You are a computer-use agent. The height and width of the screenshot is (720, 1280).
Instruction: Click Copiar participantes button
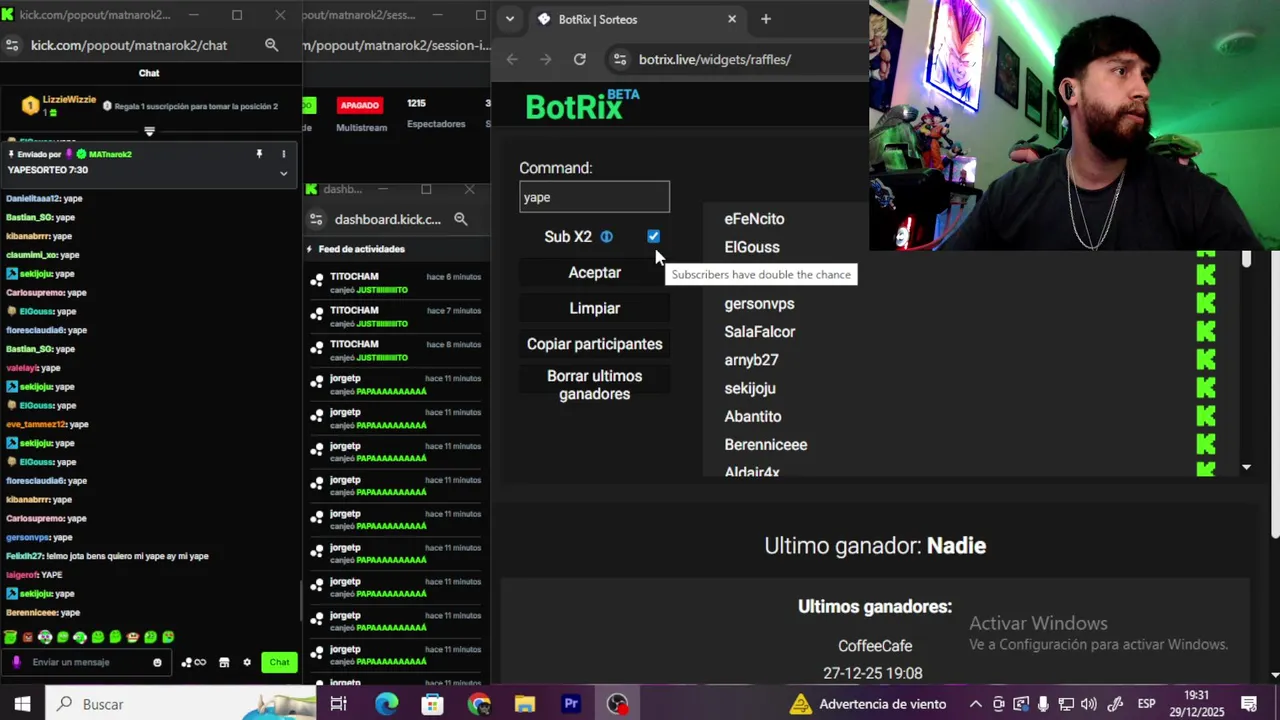[594, 344]
